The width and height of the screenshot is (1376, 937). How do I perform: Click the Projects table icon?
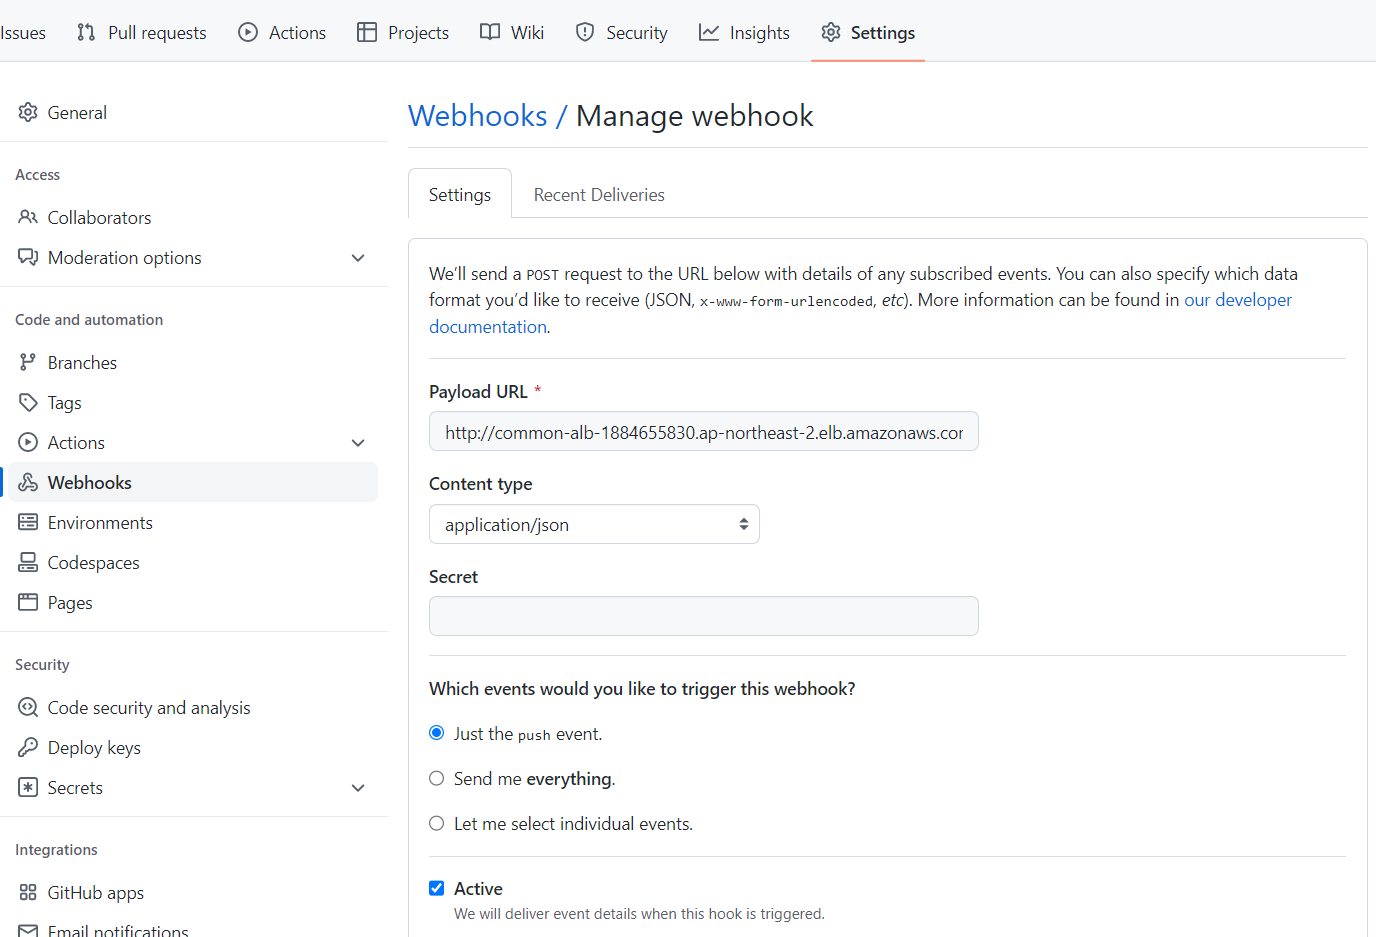point(367,32)
